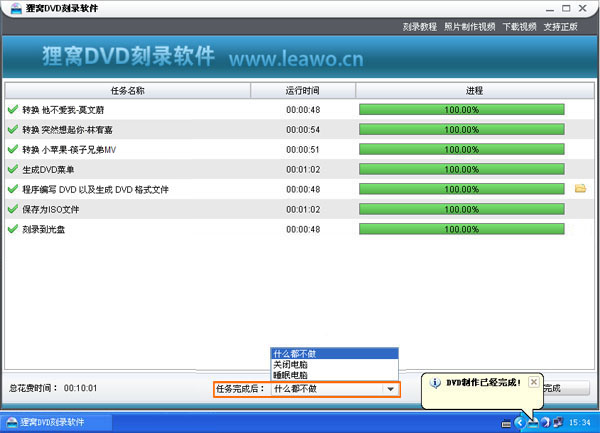Image resolution: width=600 pixels, height=433 pixels.
Task: Close the DVD制作已经完成 notification balloon
Action: click(534, 382)
